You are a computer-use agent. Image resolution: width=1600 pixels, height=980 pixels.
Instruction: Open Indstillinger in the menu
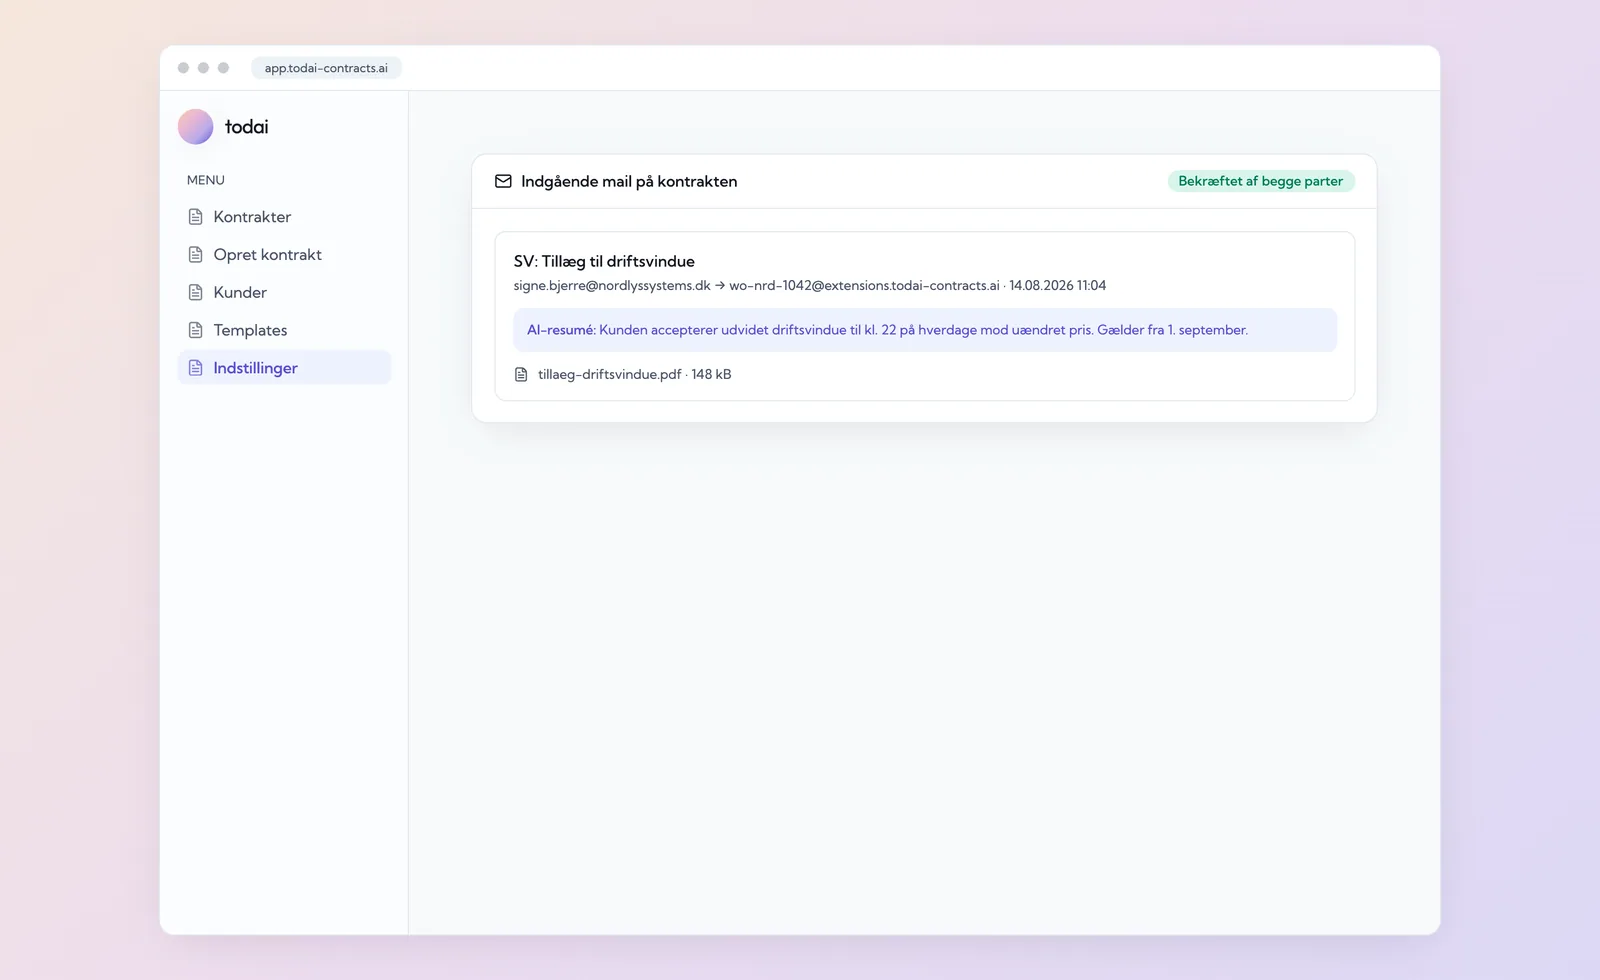tap(284, 368)
